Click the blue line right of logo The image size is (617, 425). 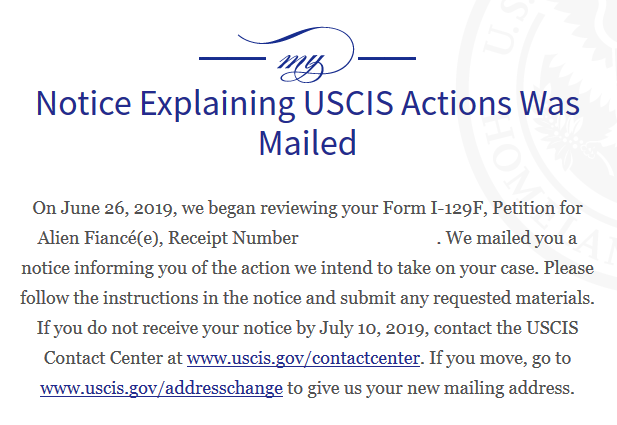tap(387, 58)
